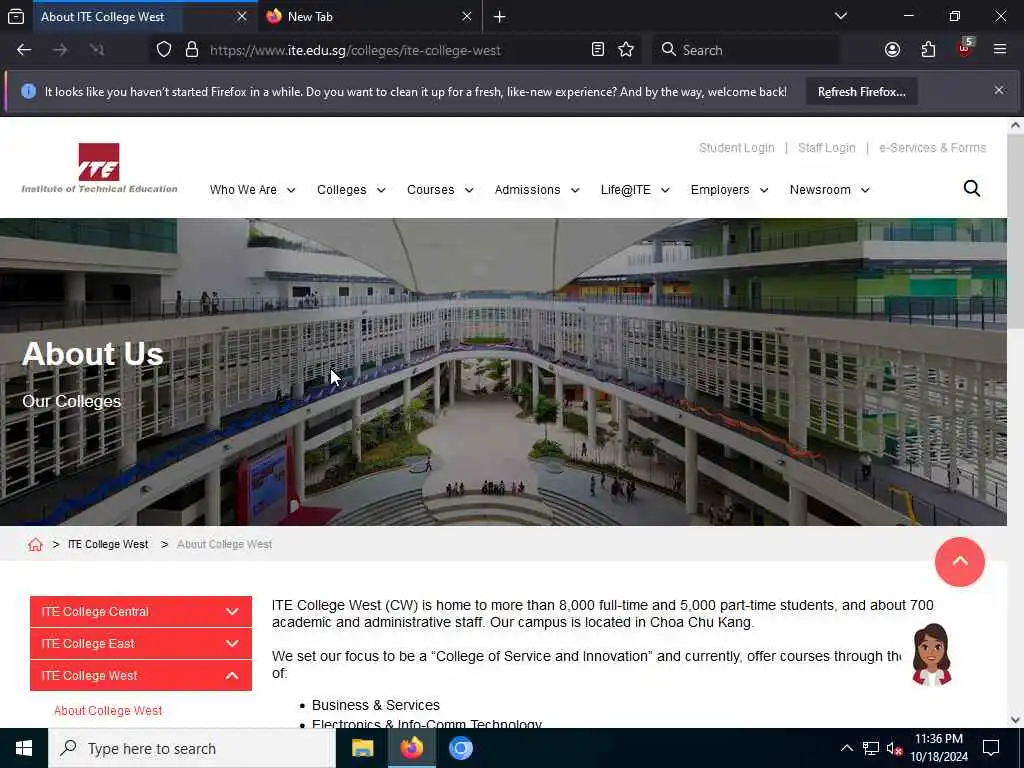Open the Windows notification center icon
The width and height of the screenshot is (1024, 768).
[991, 748]
